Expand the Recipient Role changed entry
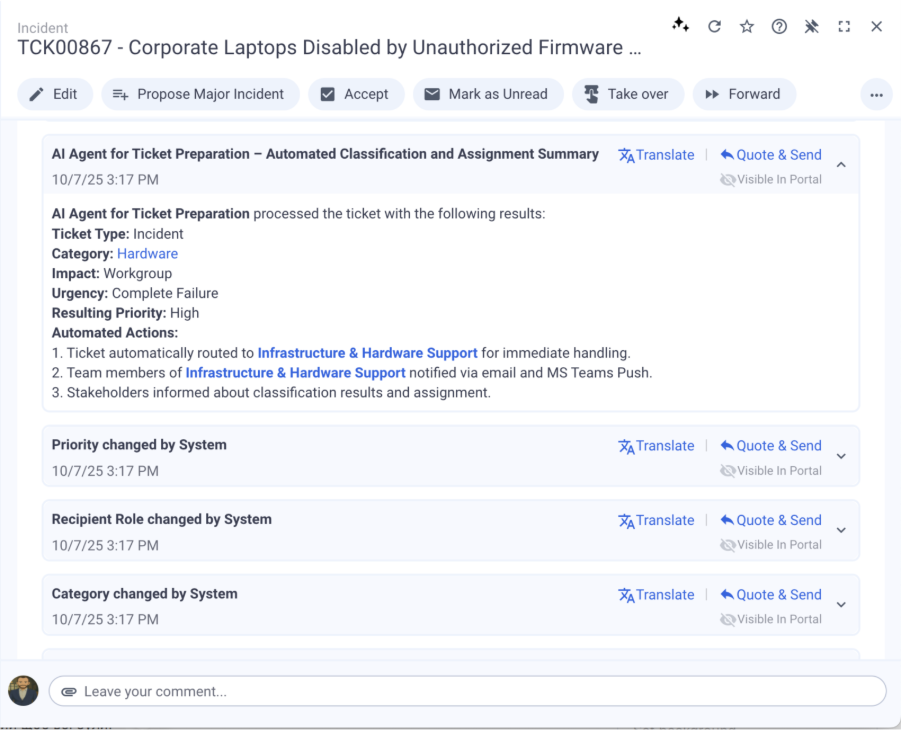Image resolution: width=901 pixels, height=732 pixels. tap(841, 531)
